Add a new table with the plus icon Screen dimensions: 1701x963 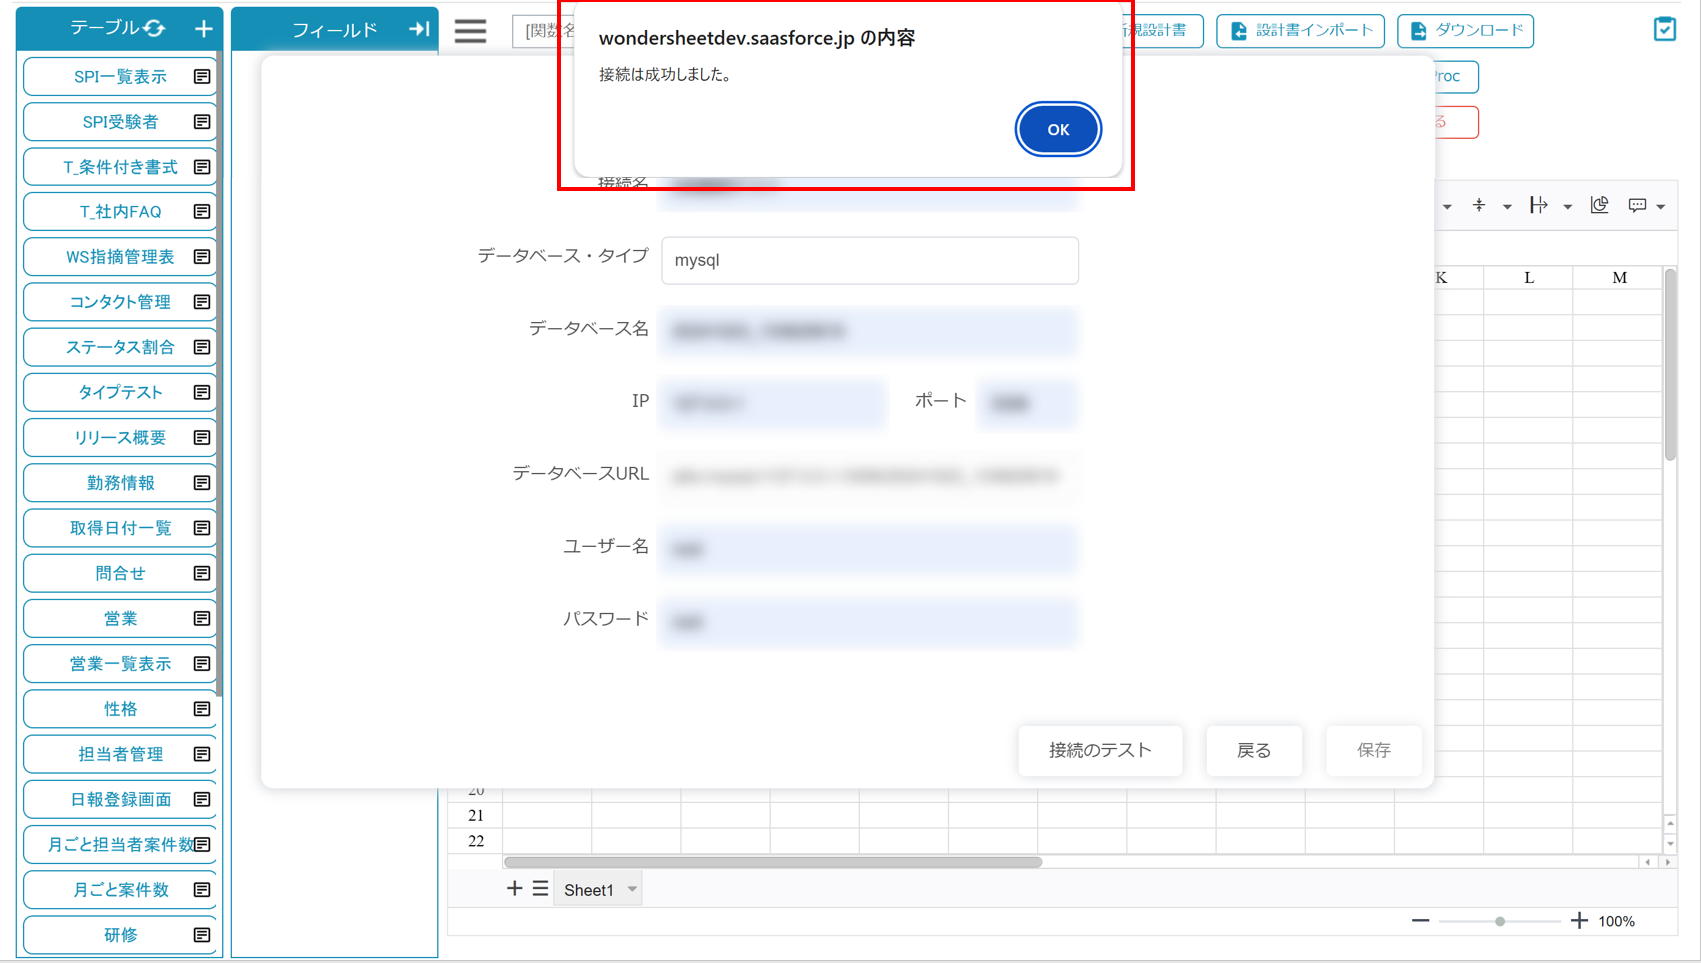(204, 29)
